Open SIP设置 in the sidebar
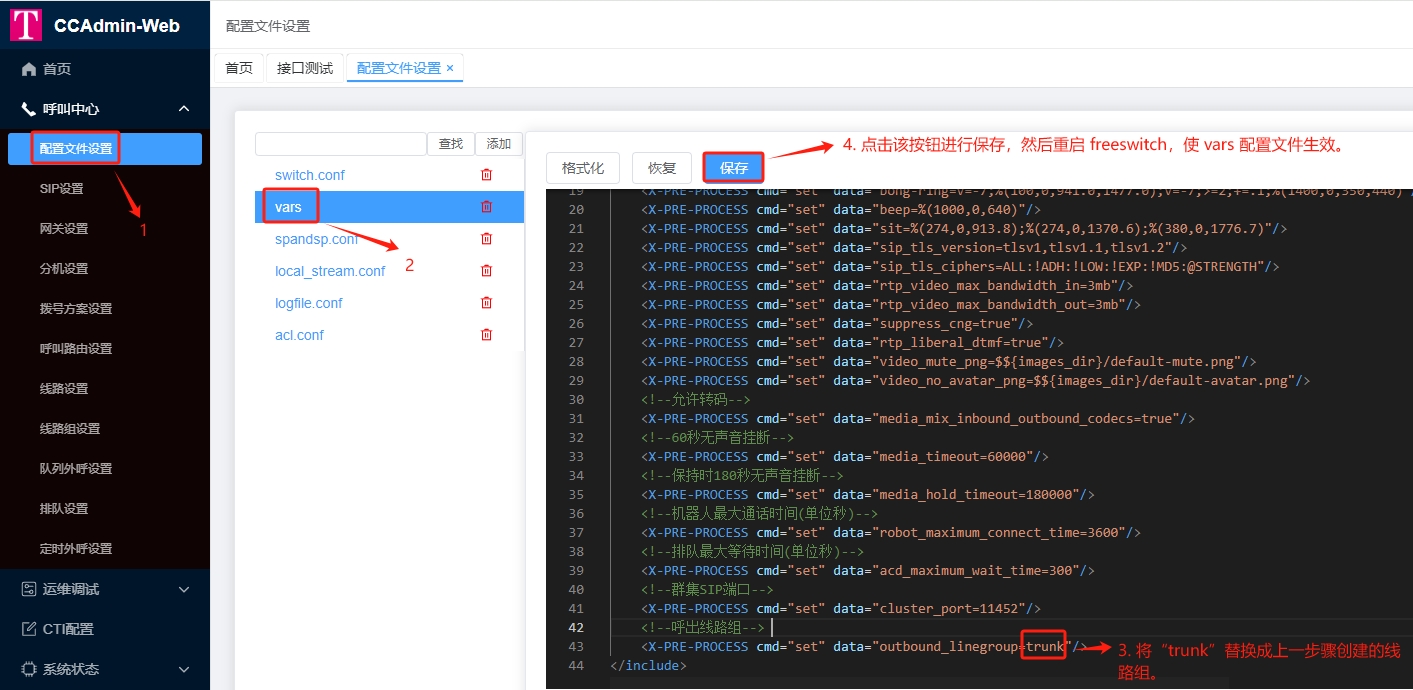The height and width of the screenshot is (690, 1413). pyautogui.click(x=62, y=189)
